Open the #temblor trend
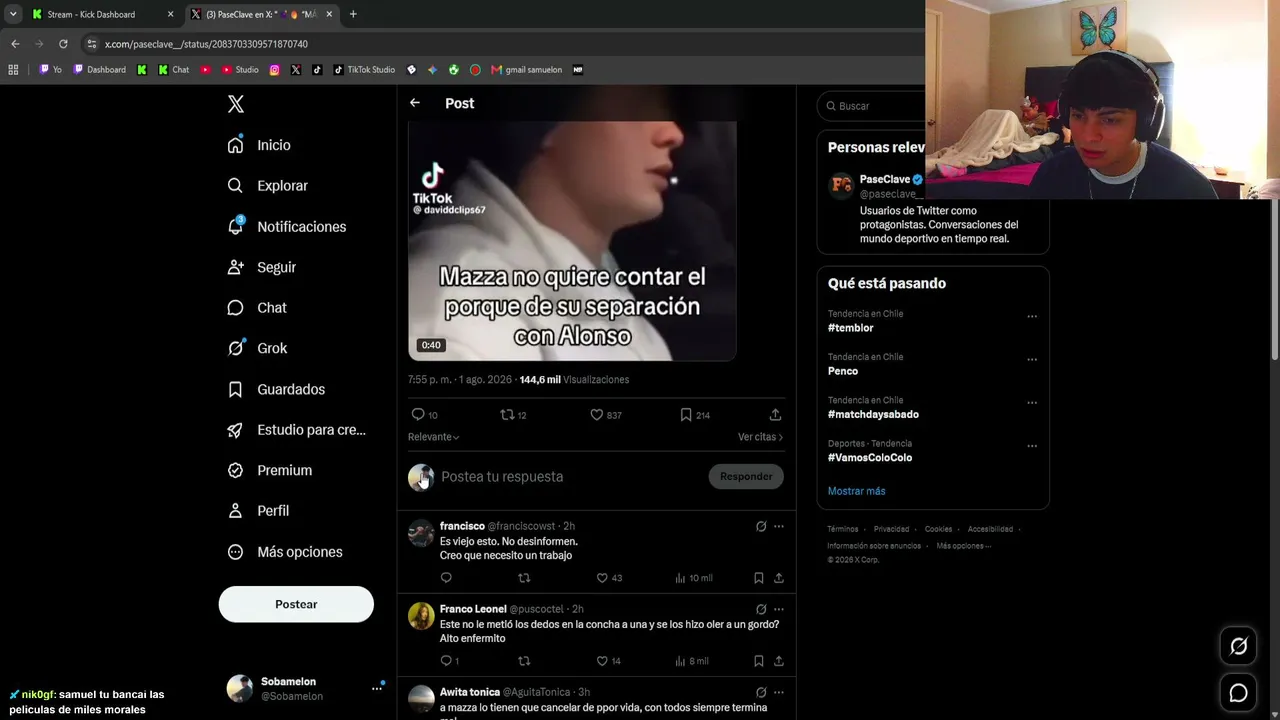The width and height of the screenshot is (1280, 720). (851, 328)
